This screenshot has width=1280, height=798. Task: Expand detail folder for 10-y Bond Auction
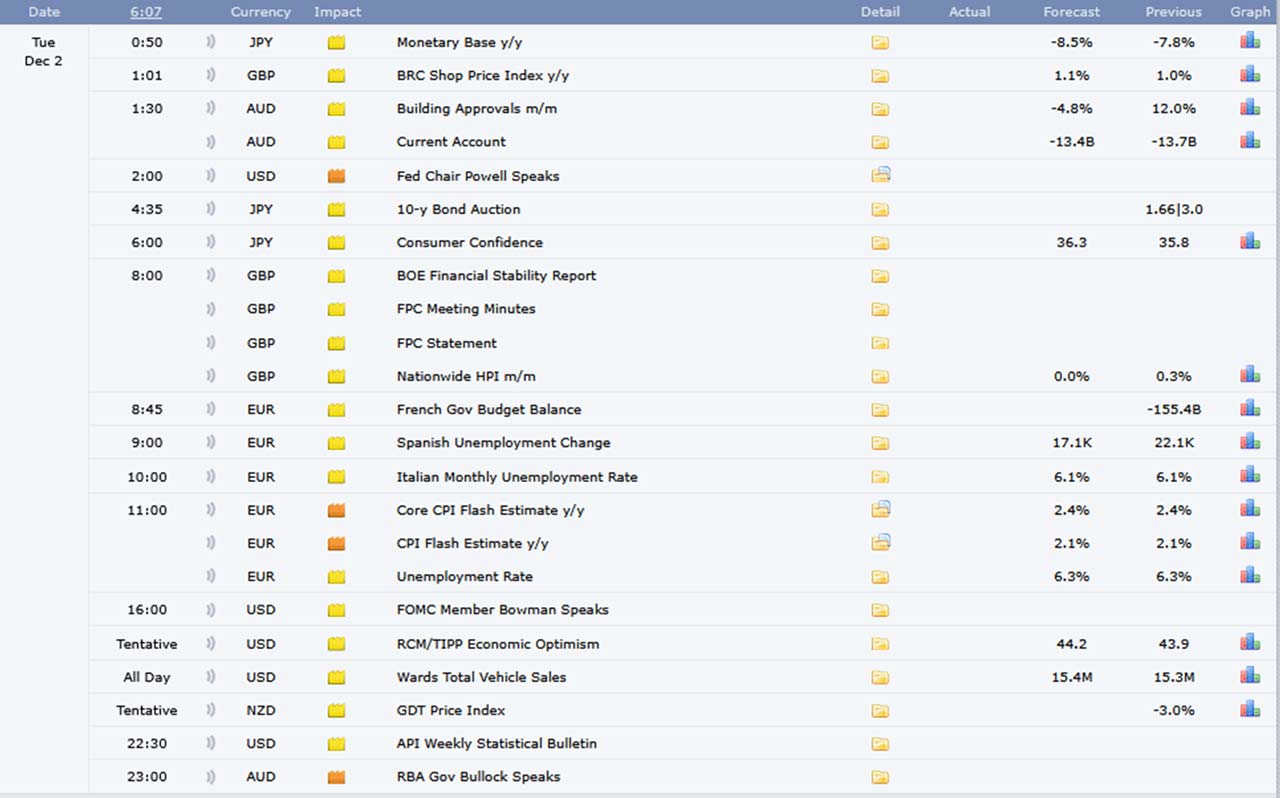(x=880, y=210)
